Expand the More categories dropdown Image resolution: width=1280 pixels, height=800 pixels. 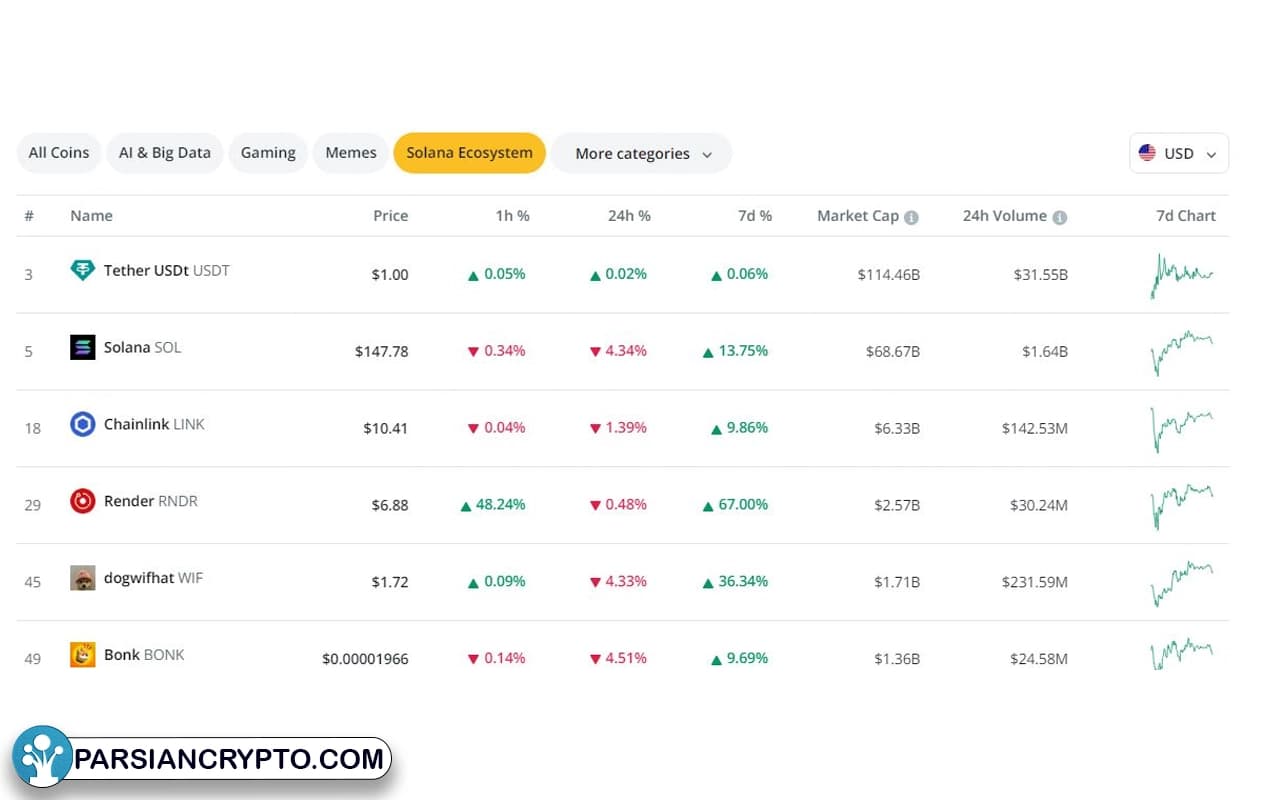click(x=642, y=153)
